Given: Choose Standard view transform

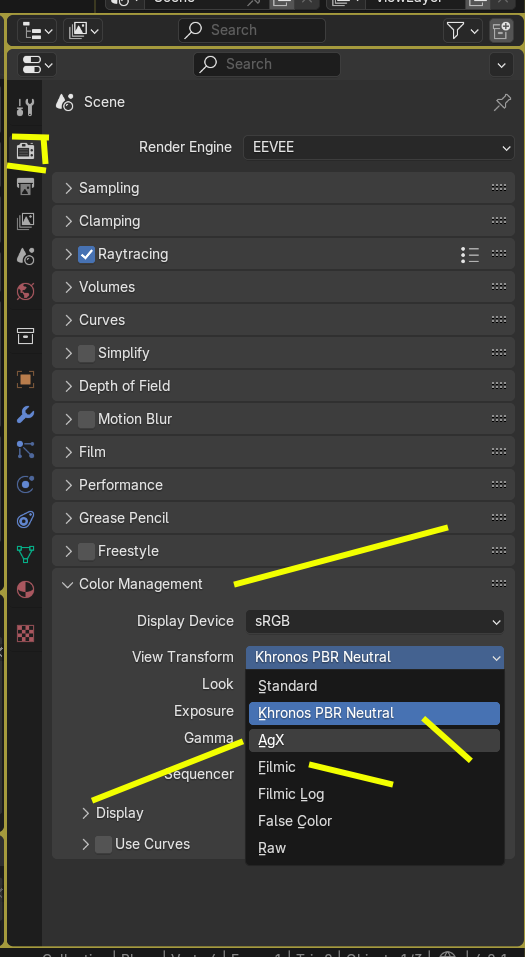Looking at the screenshot, I should click(x=374, y=686).
